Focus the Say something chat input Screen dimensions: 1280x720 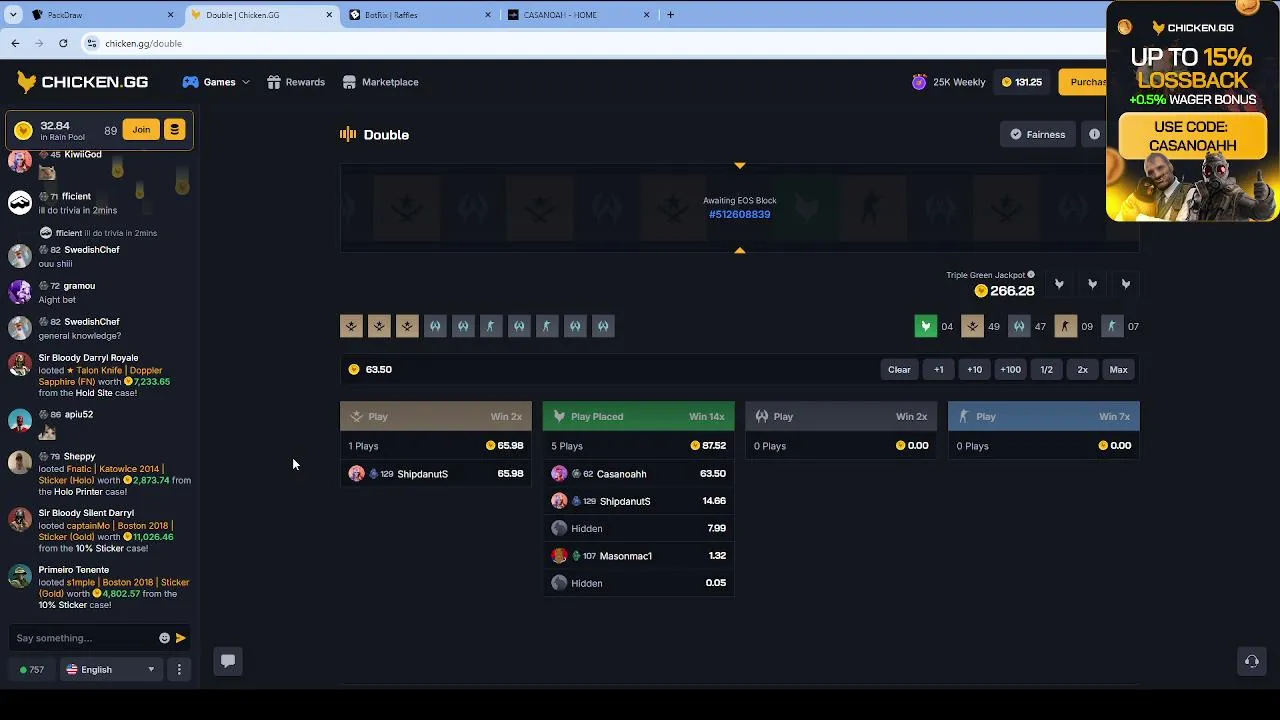[85, 638]
